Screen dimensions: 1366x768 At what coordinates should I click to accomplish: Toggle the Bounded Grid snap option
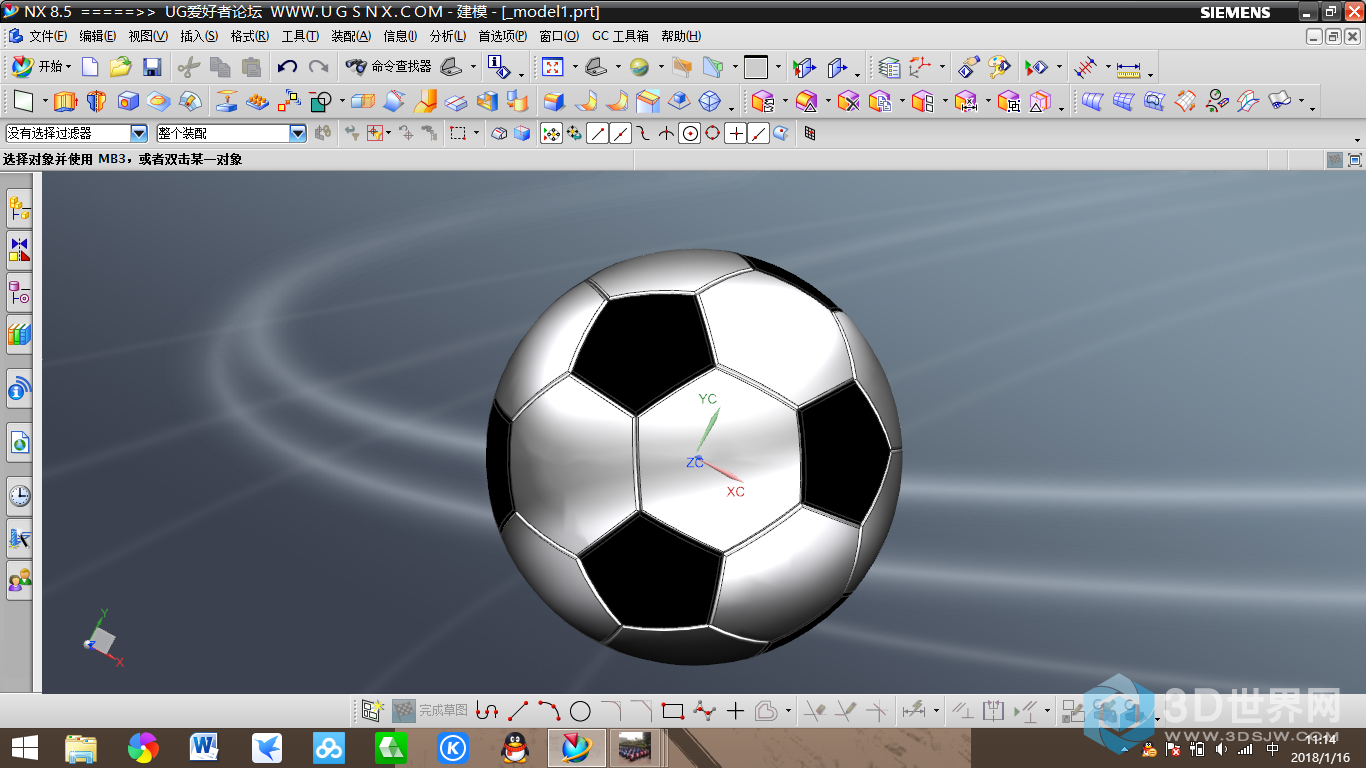pos(810,133)
